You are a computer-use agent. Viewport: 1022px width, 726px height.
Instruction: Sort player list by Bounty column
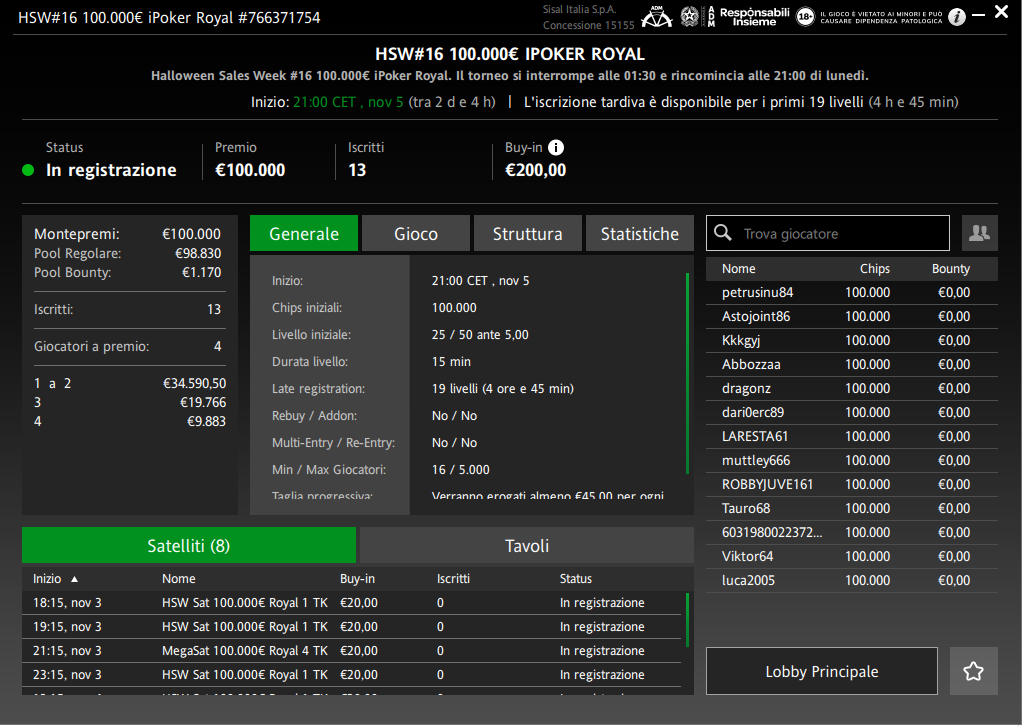950,269
